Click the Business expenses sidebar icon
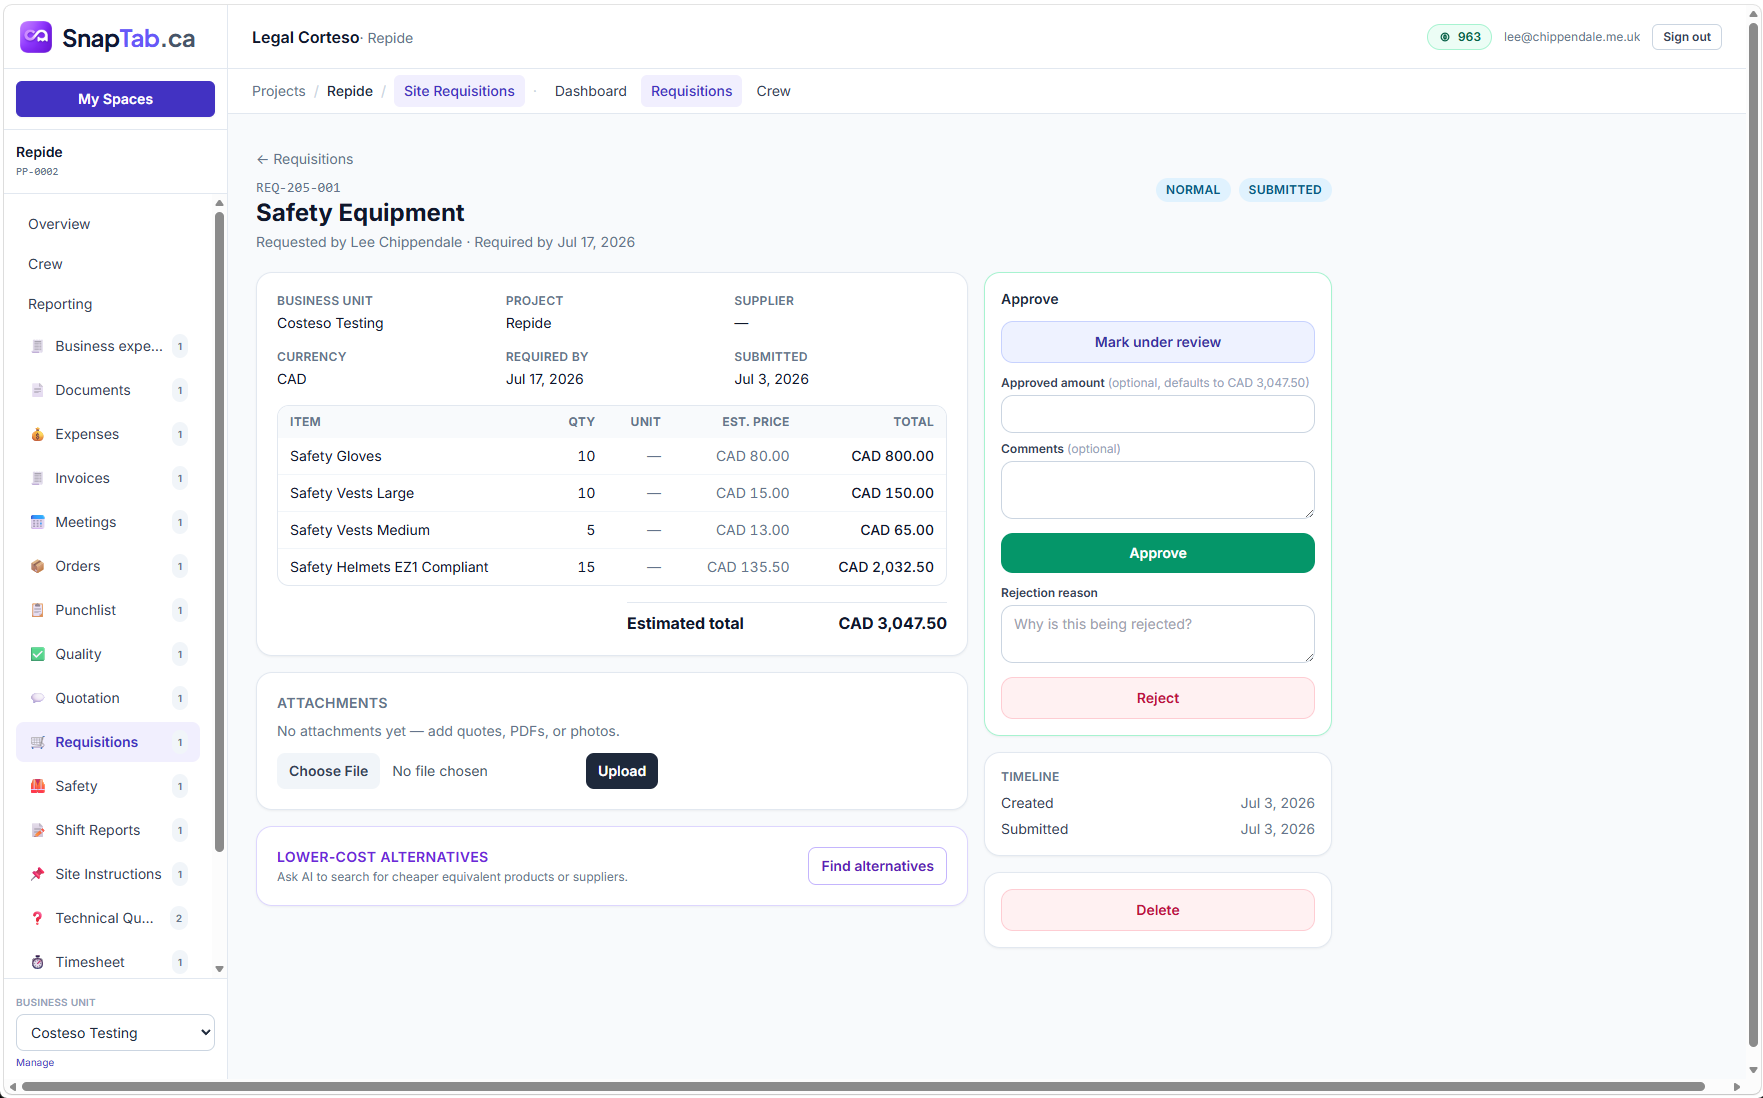 tap(37, 347)
